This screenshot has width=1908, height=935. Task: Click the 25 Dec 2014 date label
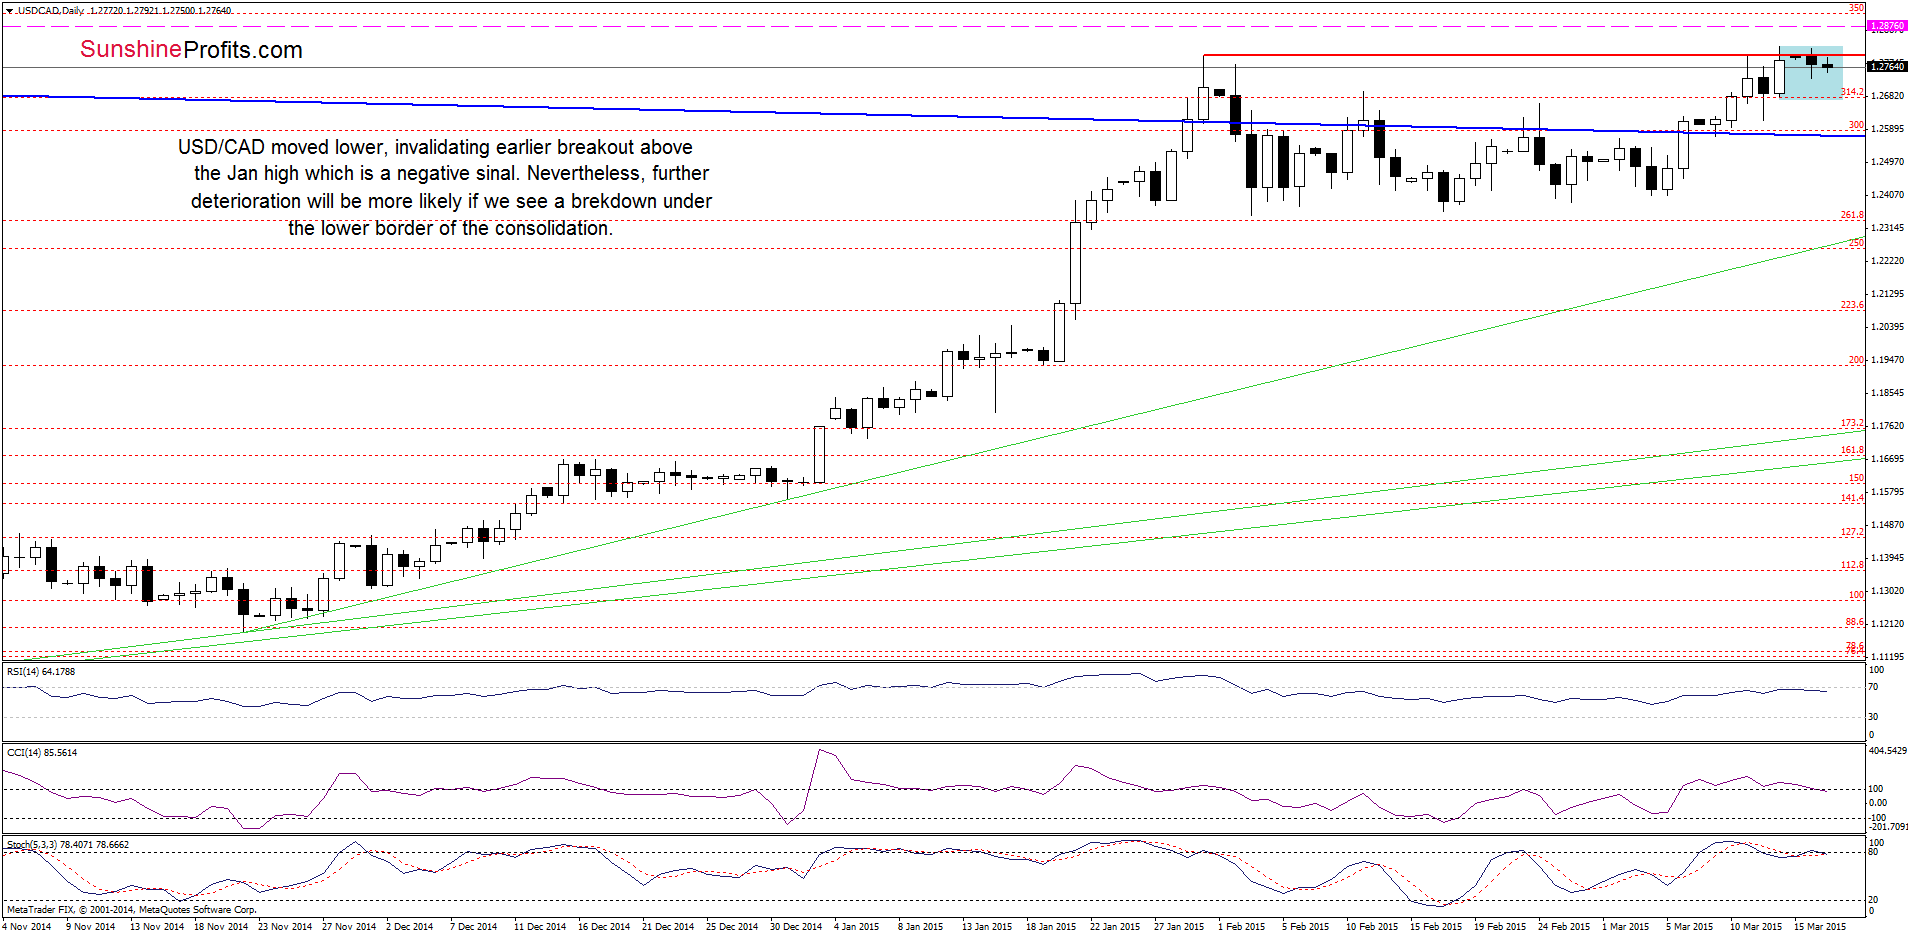(x=732, y=926)
